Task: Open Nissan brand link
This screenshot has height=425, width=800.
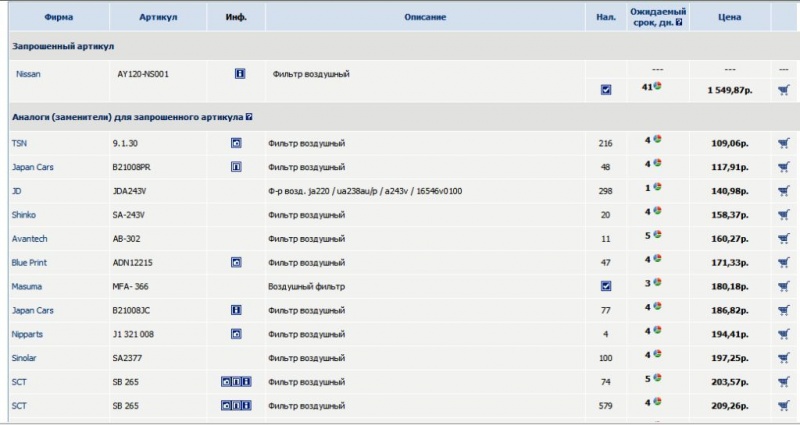Action: point(28,74)
